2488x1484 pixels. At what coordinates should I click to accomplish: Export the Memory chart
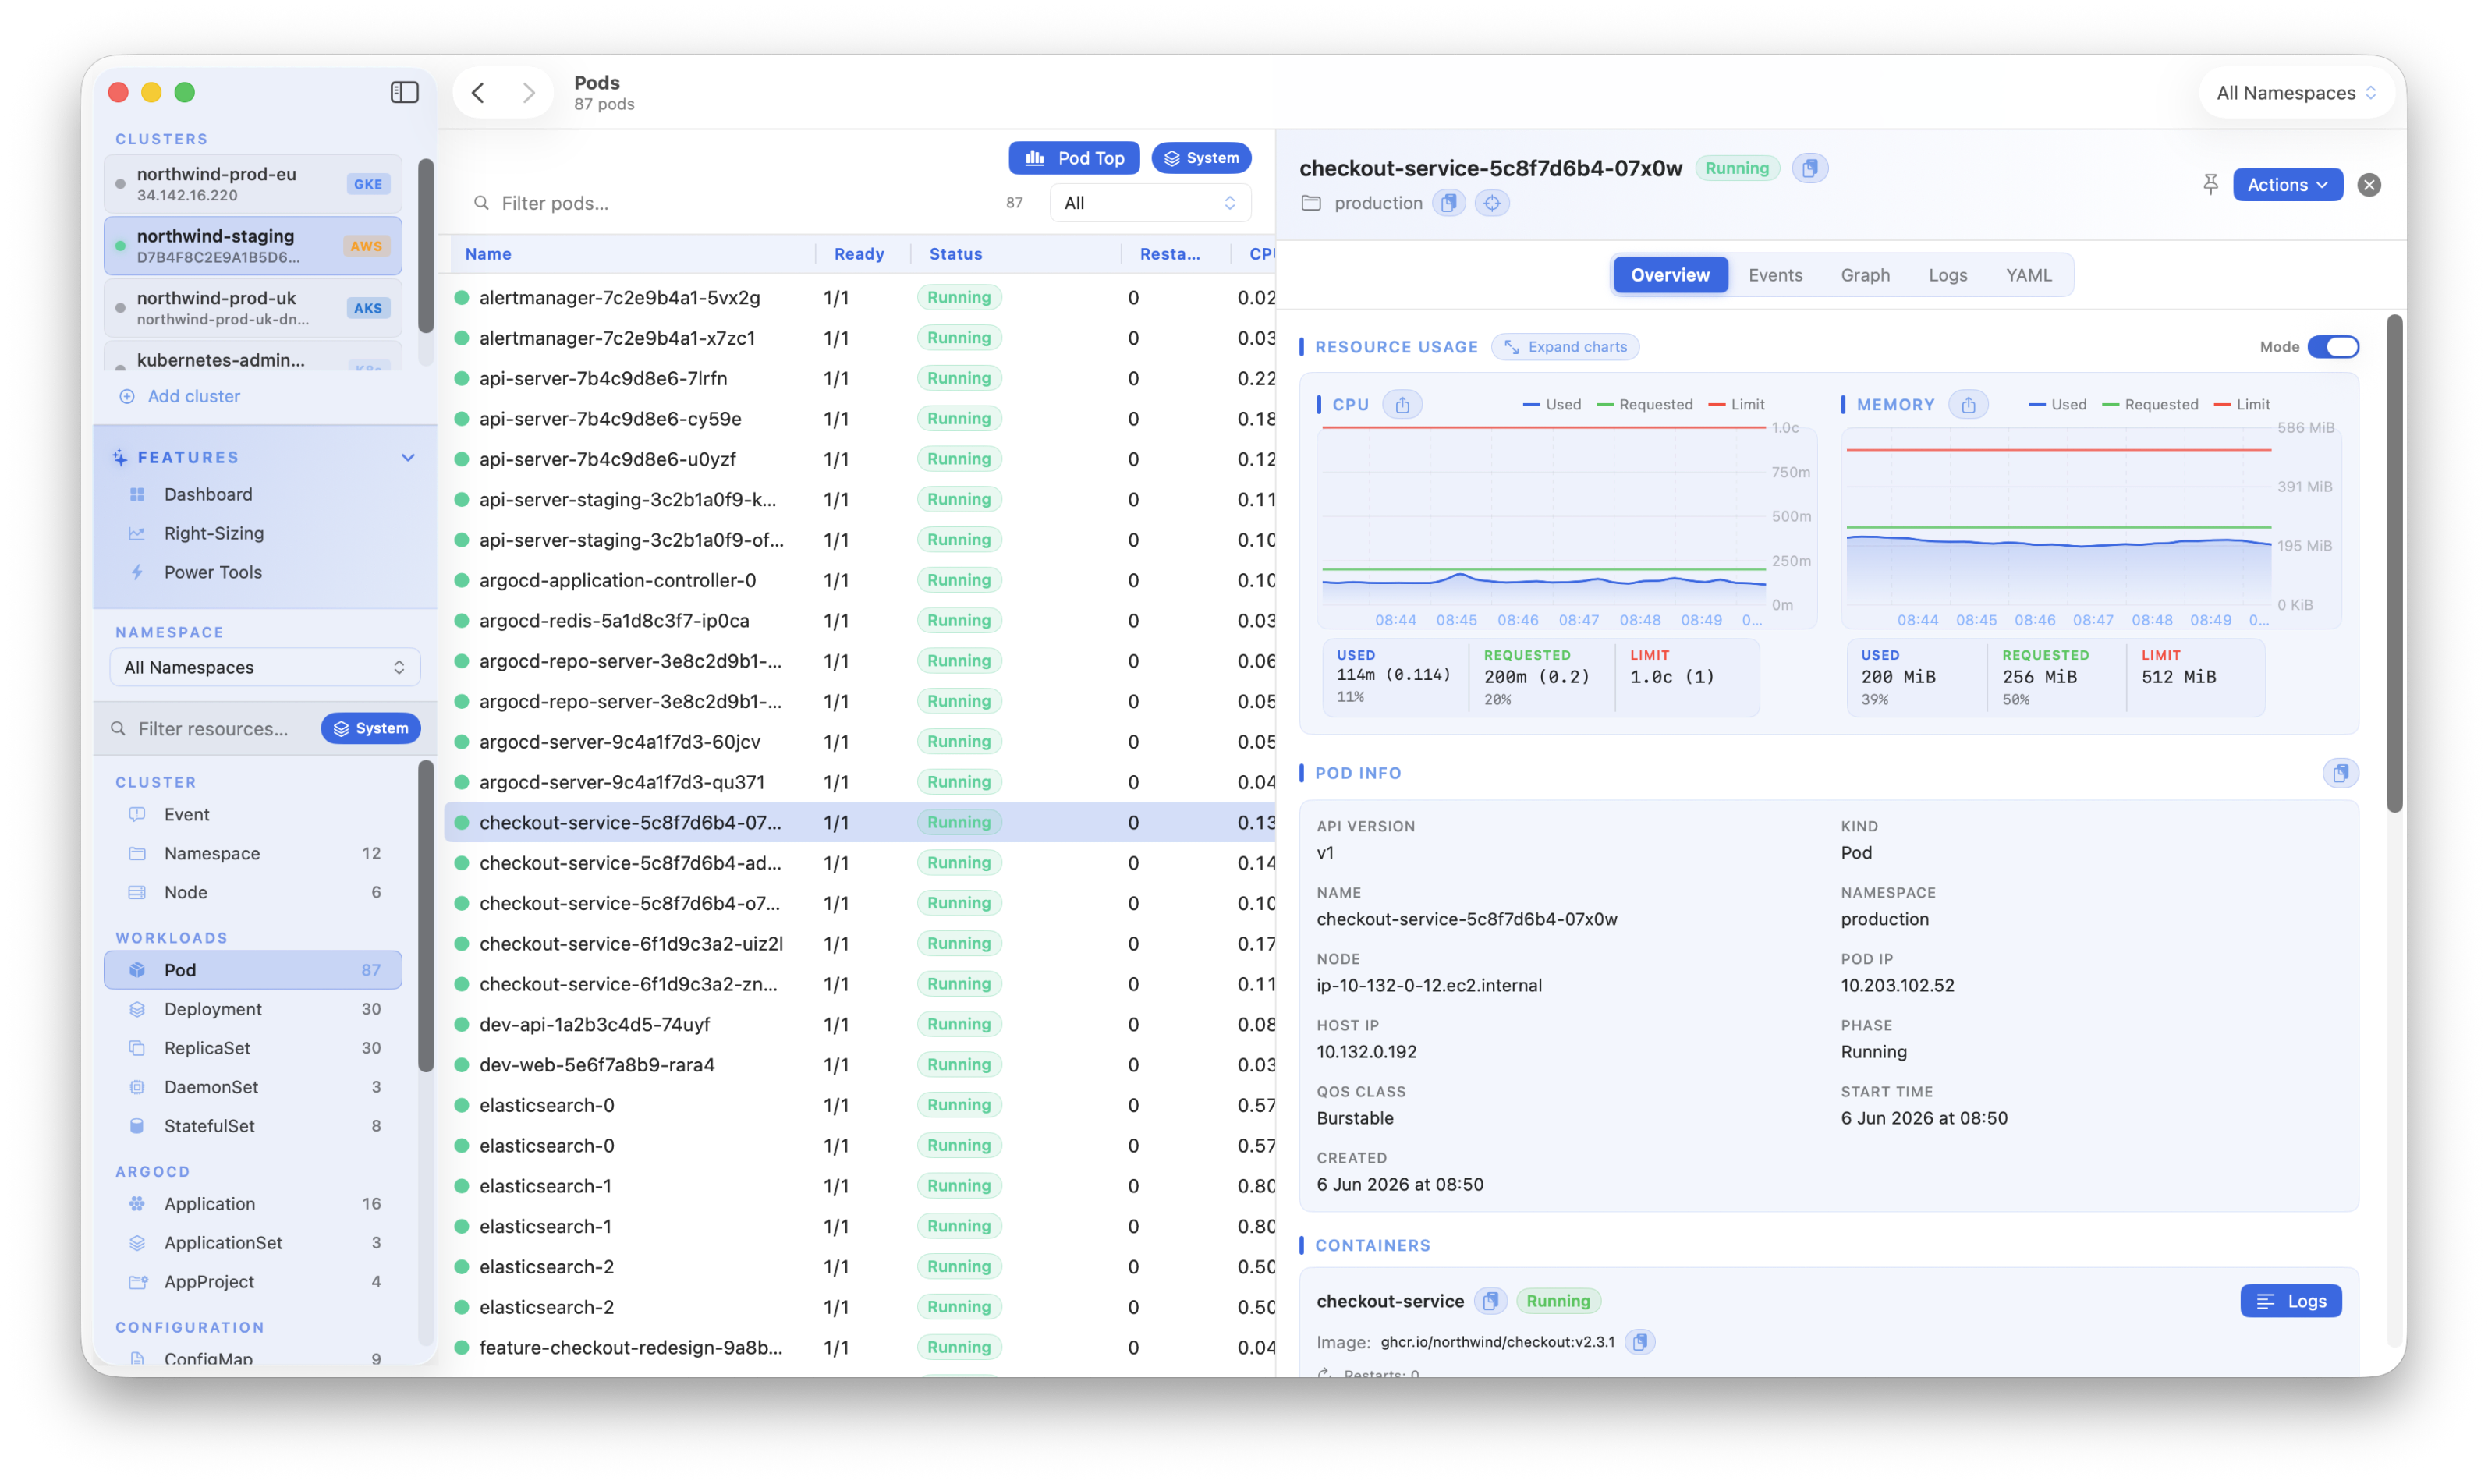tap(1967, 404)
